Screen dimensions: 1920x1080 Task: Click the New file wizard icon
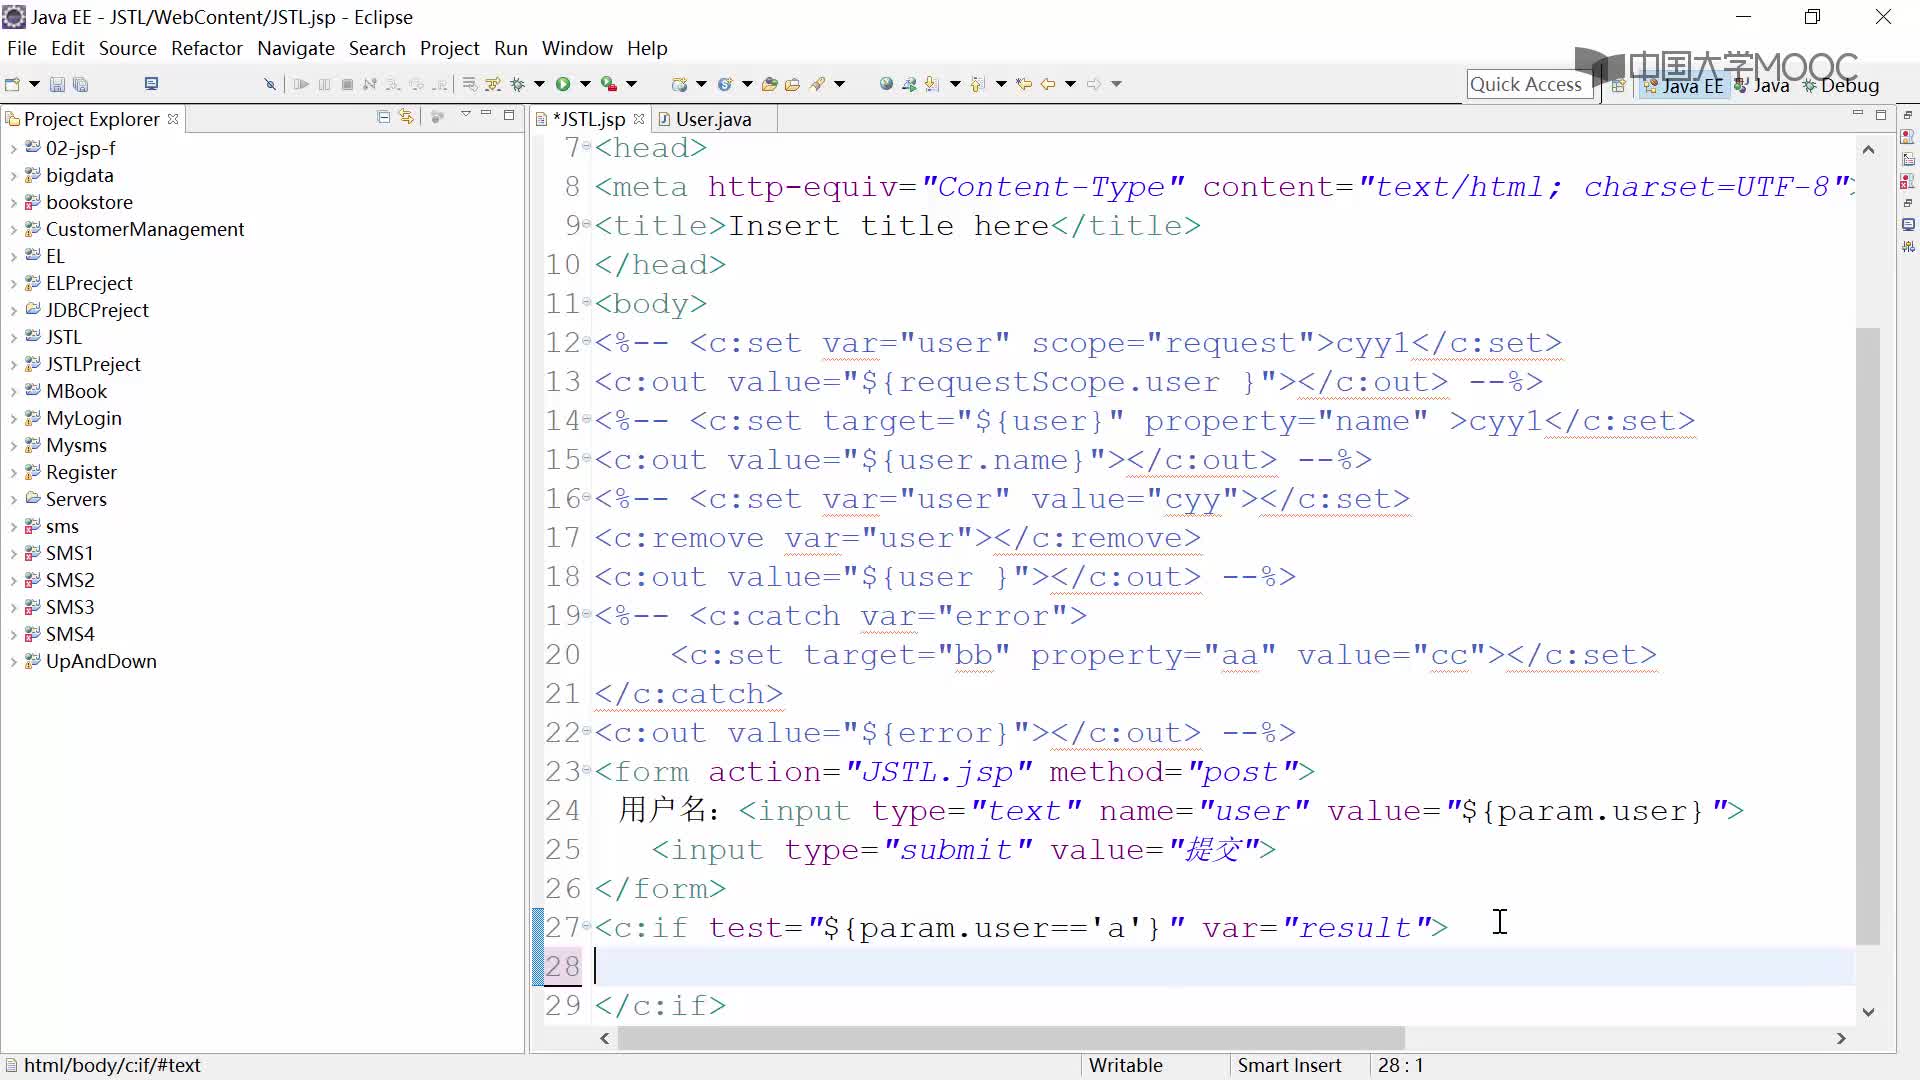[13, 84]
